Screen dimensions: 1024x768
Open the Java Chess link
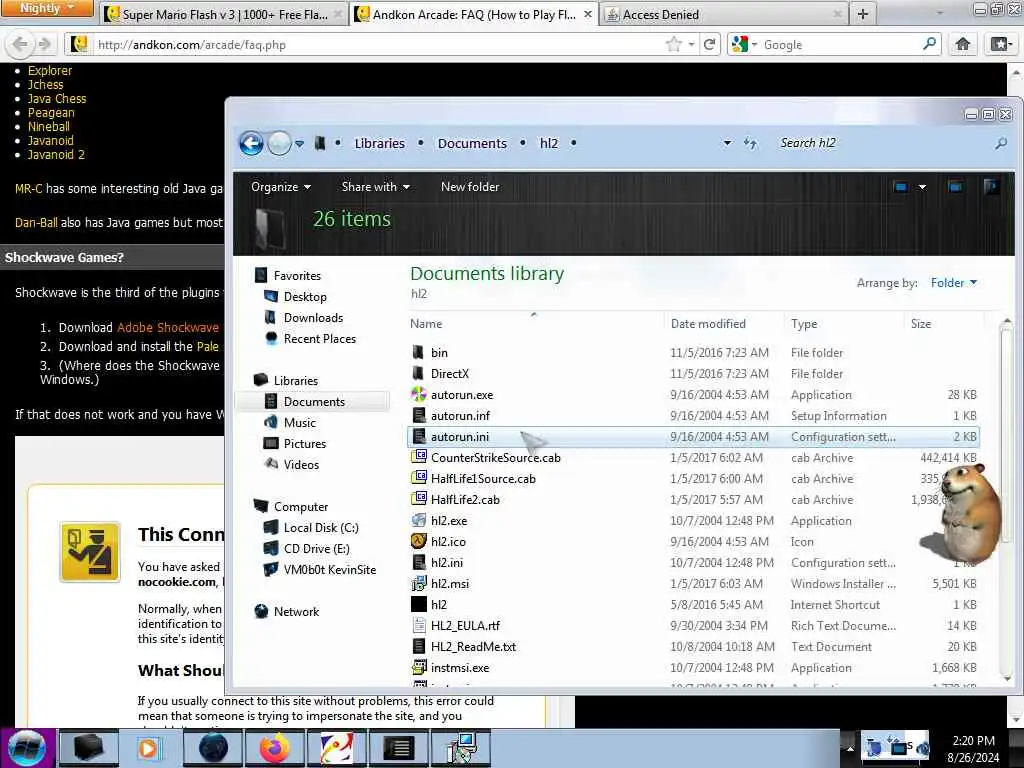[57, 99]
